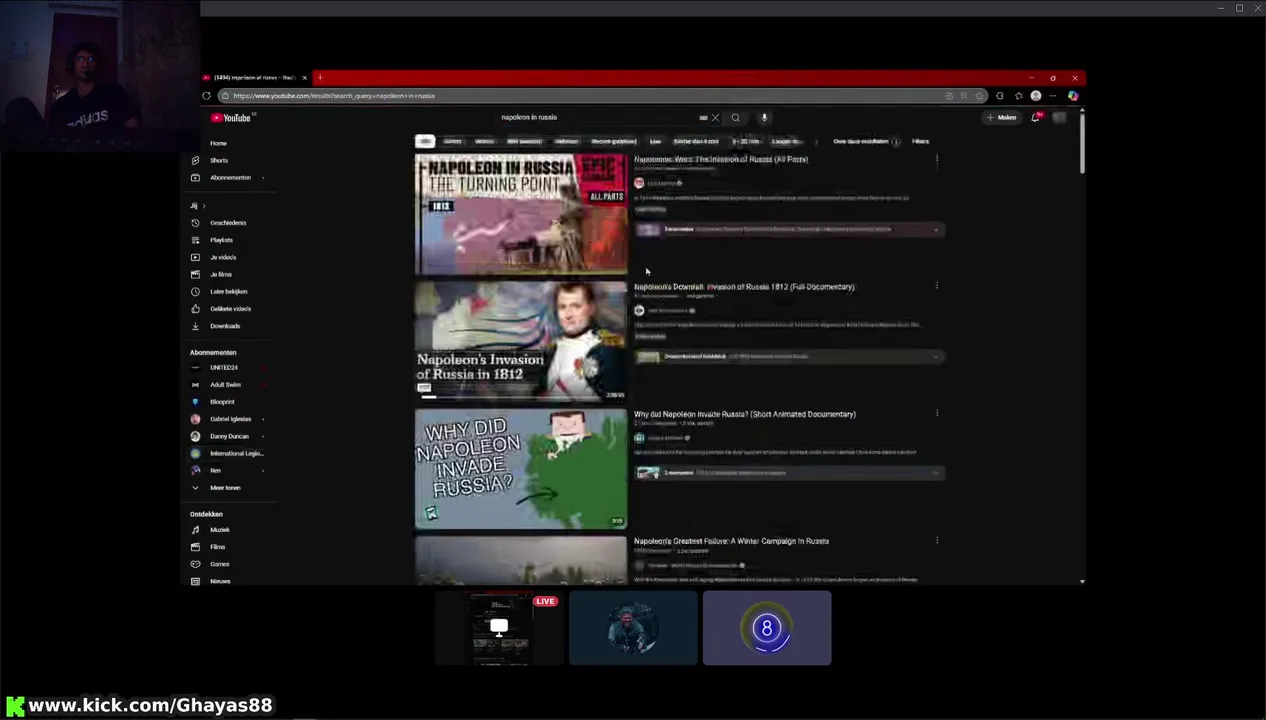
Task: Open Abonnementen in the sidebar
Action: pos(230,178)
